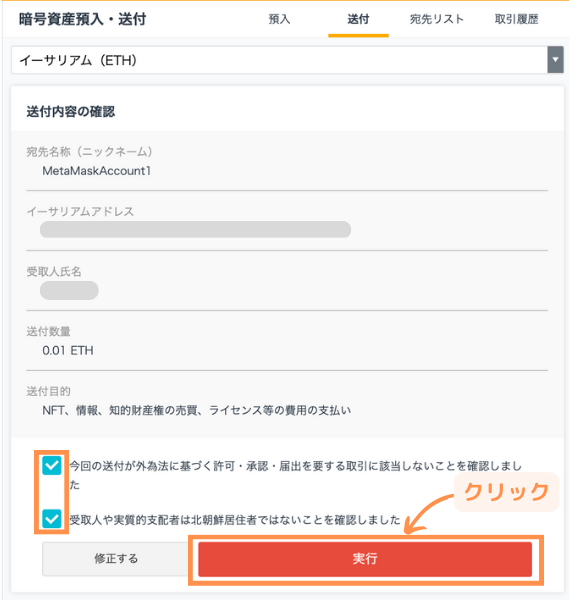Click the red 実行 button

[x=365, y=559]
